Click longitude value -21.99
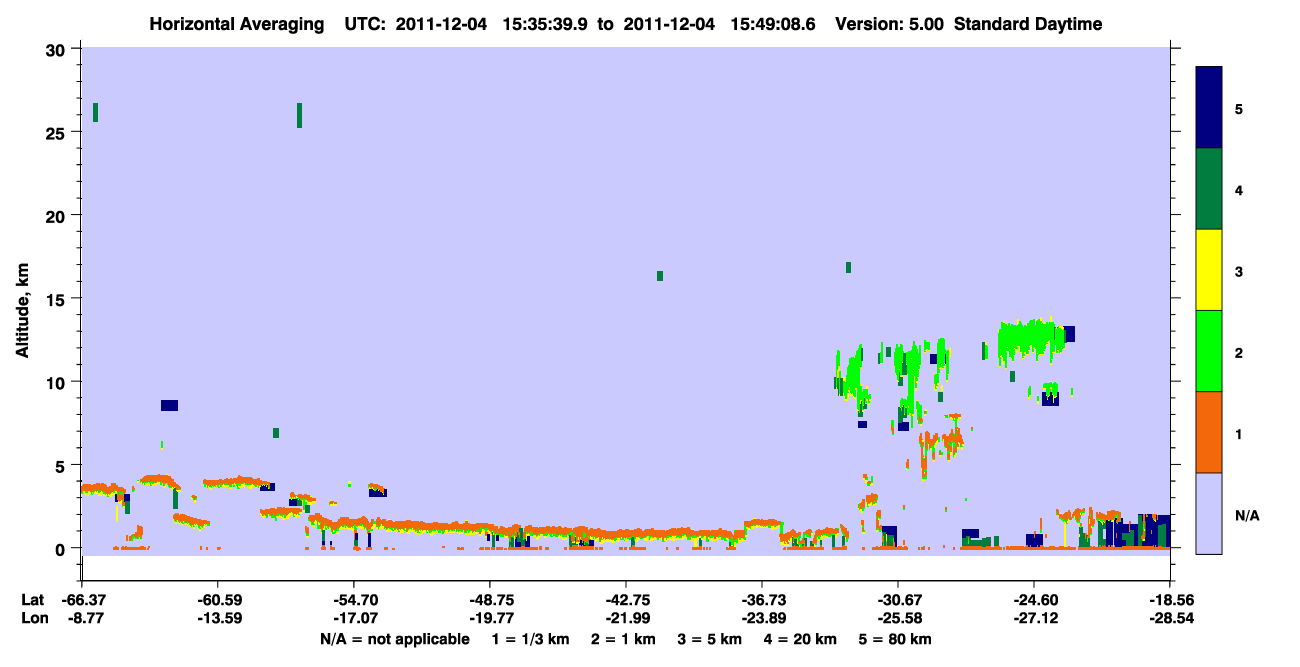The width and height of the screenshot is (1300, 667). click(626, 618)
